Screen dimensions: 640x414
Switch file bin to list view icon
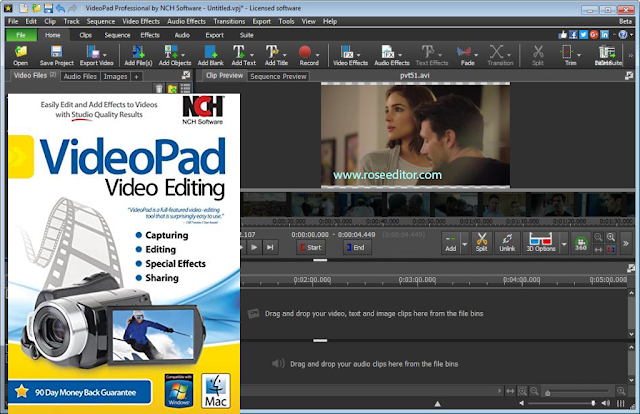pyautogui.click(x=185, y=88)
